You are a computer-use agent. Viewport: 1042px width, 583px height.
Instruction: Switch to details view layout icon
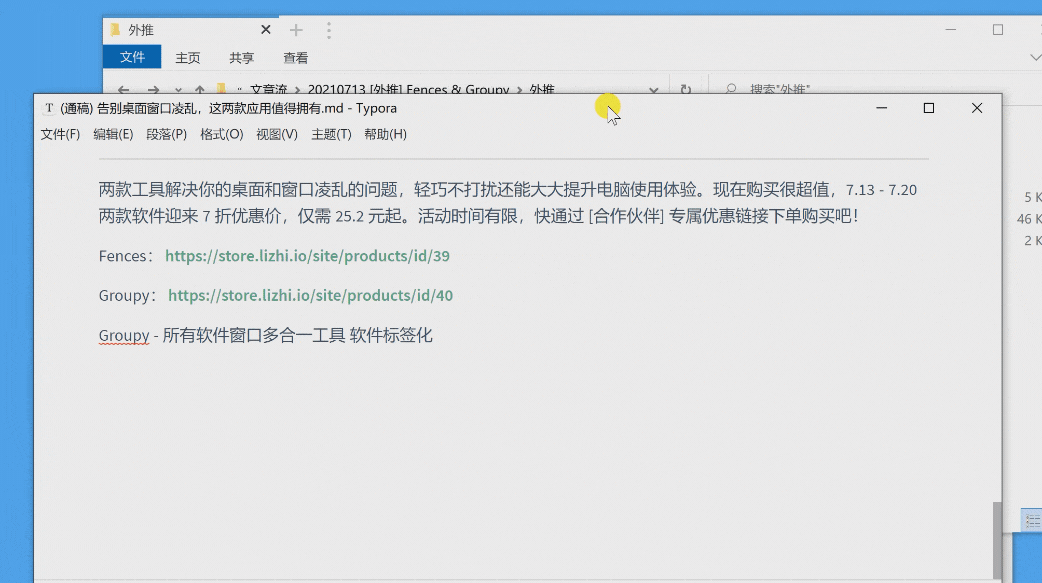point(1032,521)
